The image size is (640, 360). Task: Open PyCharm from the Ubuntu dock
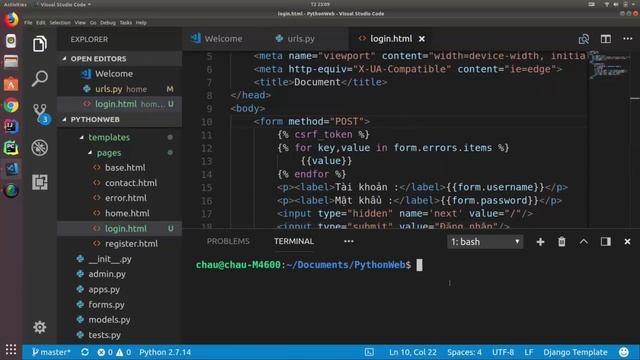click(11, 148)
